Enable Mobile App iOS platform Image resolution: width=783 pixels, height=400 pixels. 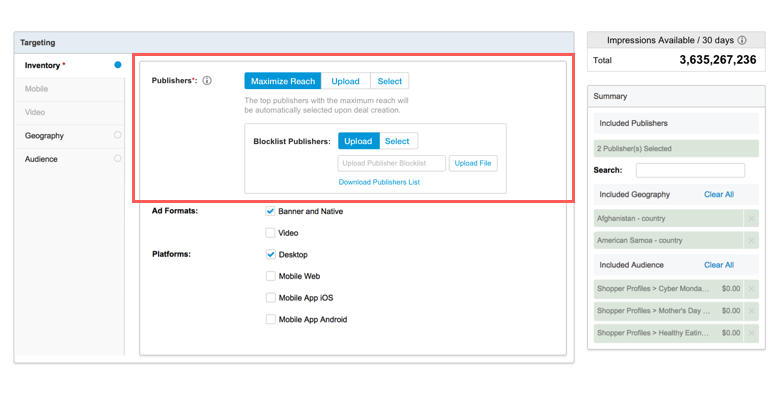[x=270, y=298]
